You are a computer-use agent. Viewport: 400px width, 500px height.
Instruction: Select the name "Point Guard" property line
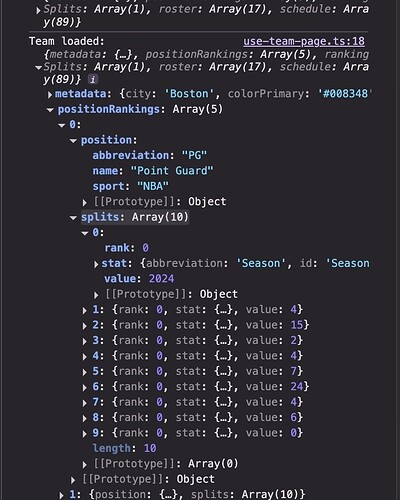point(153,171)
